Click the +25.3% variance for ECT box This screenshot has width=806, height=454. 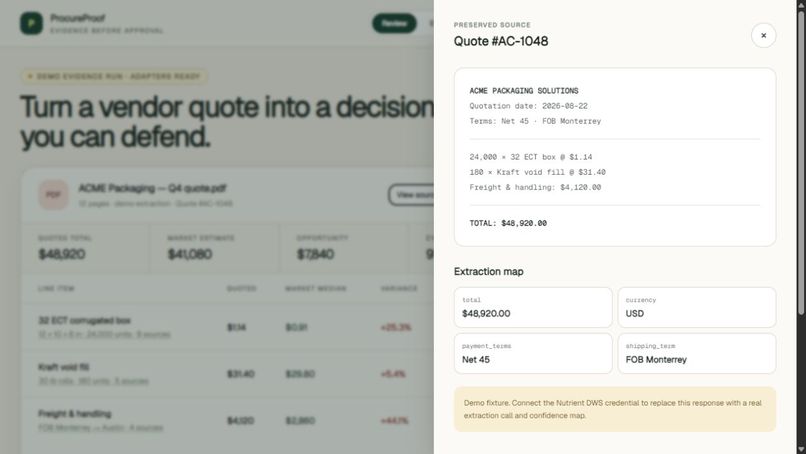pyautogui.click(x=396, y=327)
